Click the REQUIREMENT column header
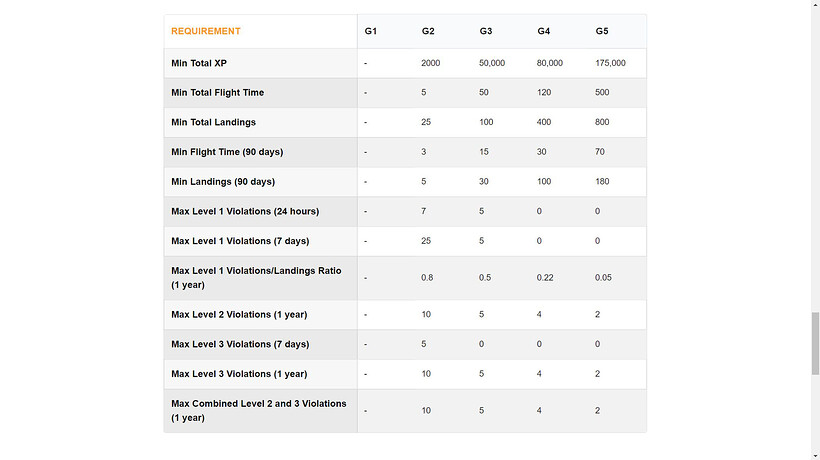This screenshot has height=460, width=820. coord(206,31)
